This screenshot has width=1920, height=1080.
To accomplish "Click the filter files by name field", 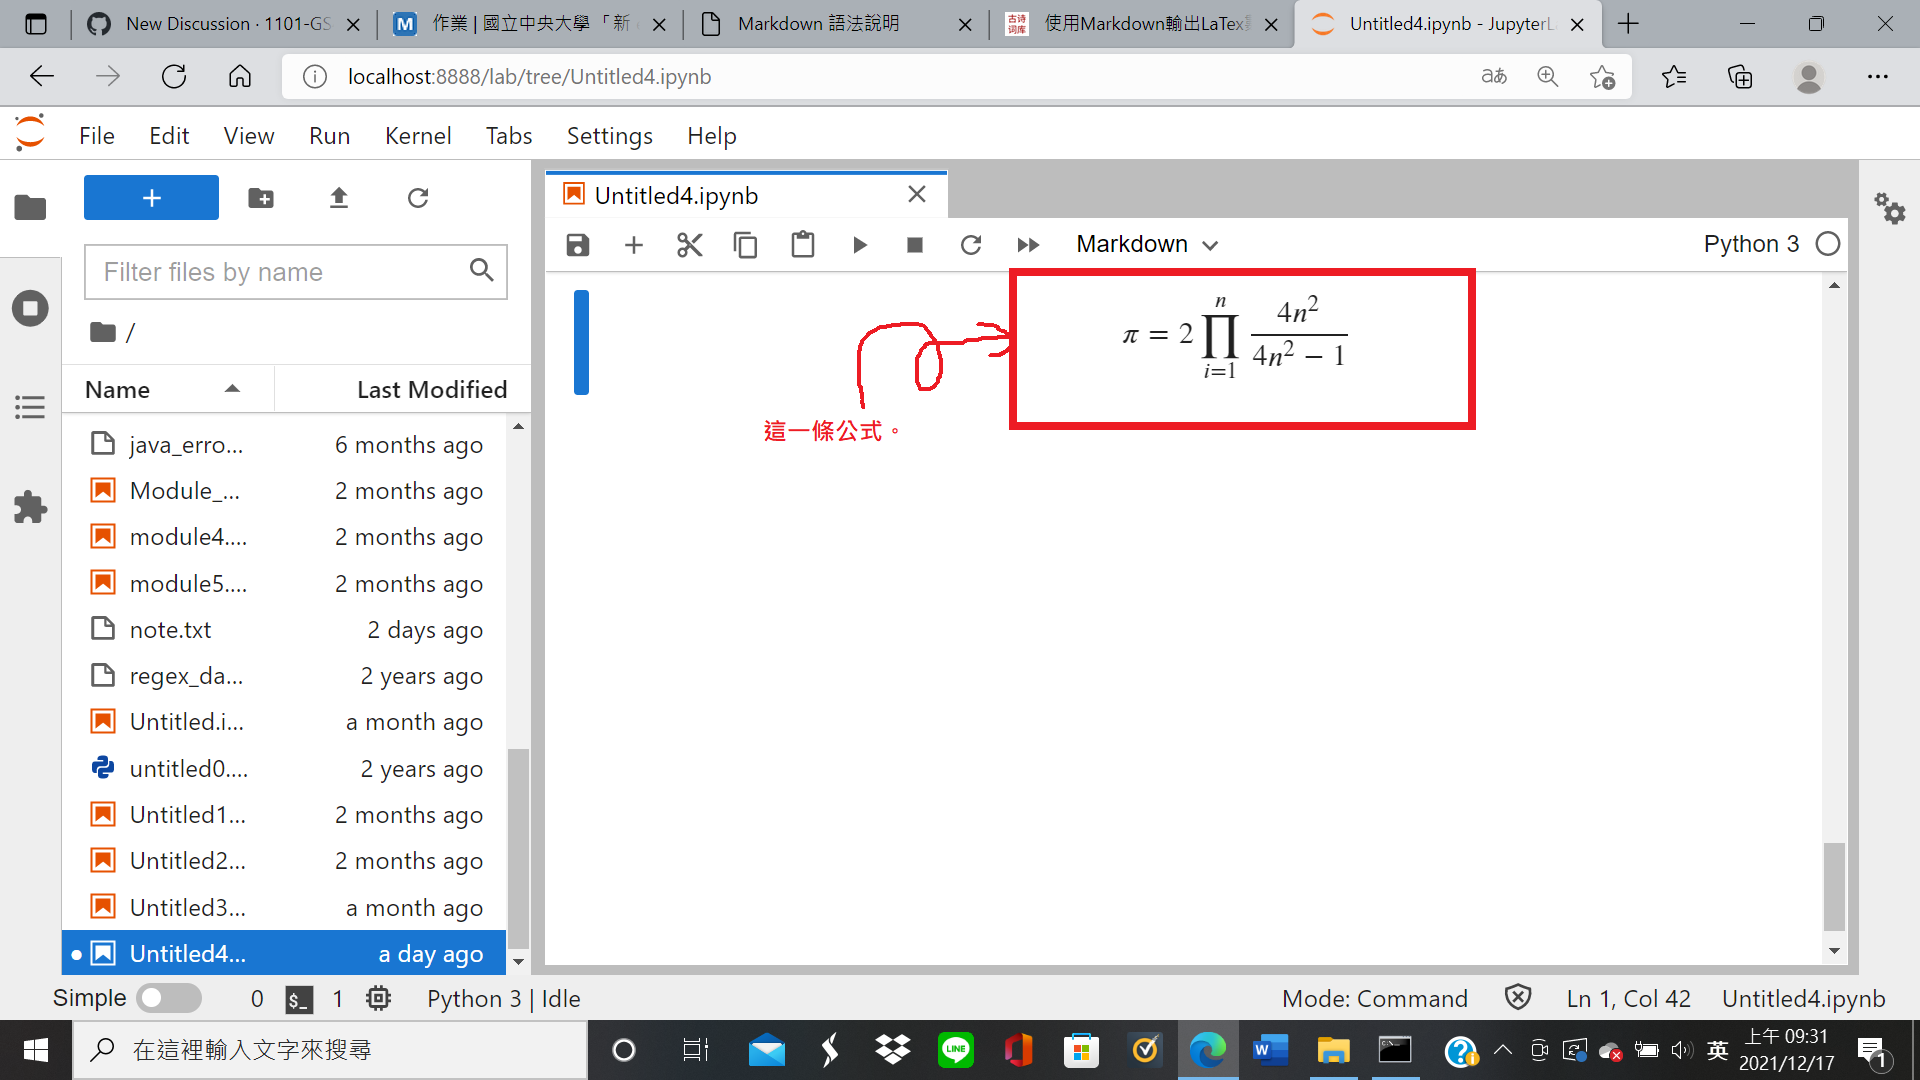I will (x=280, y=271).
